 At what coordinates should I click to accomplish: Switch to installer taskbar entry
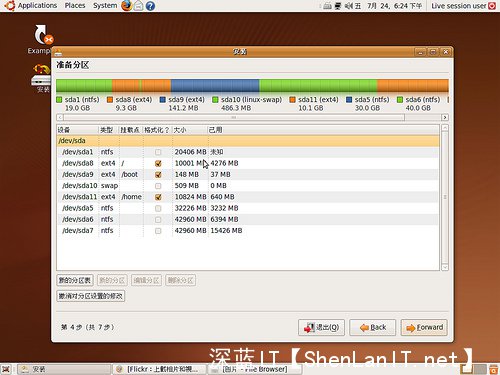(x=64, y=369)
